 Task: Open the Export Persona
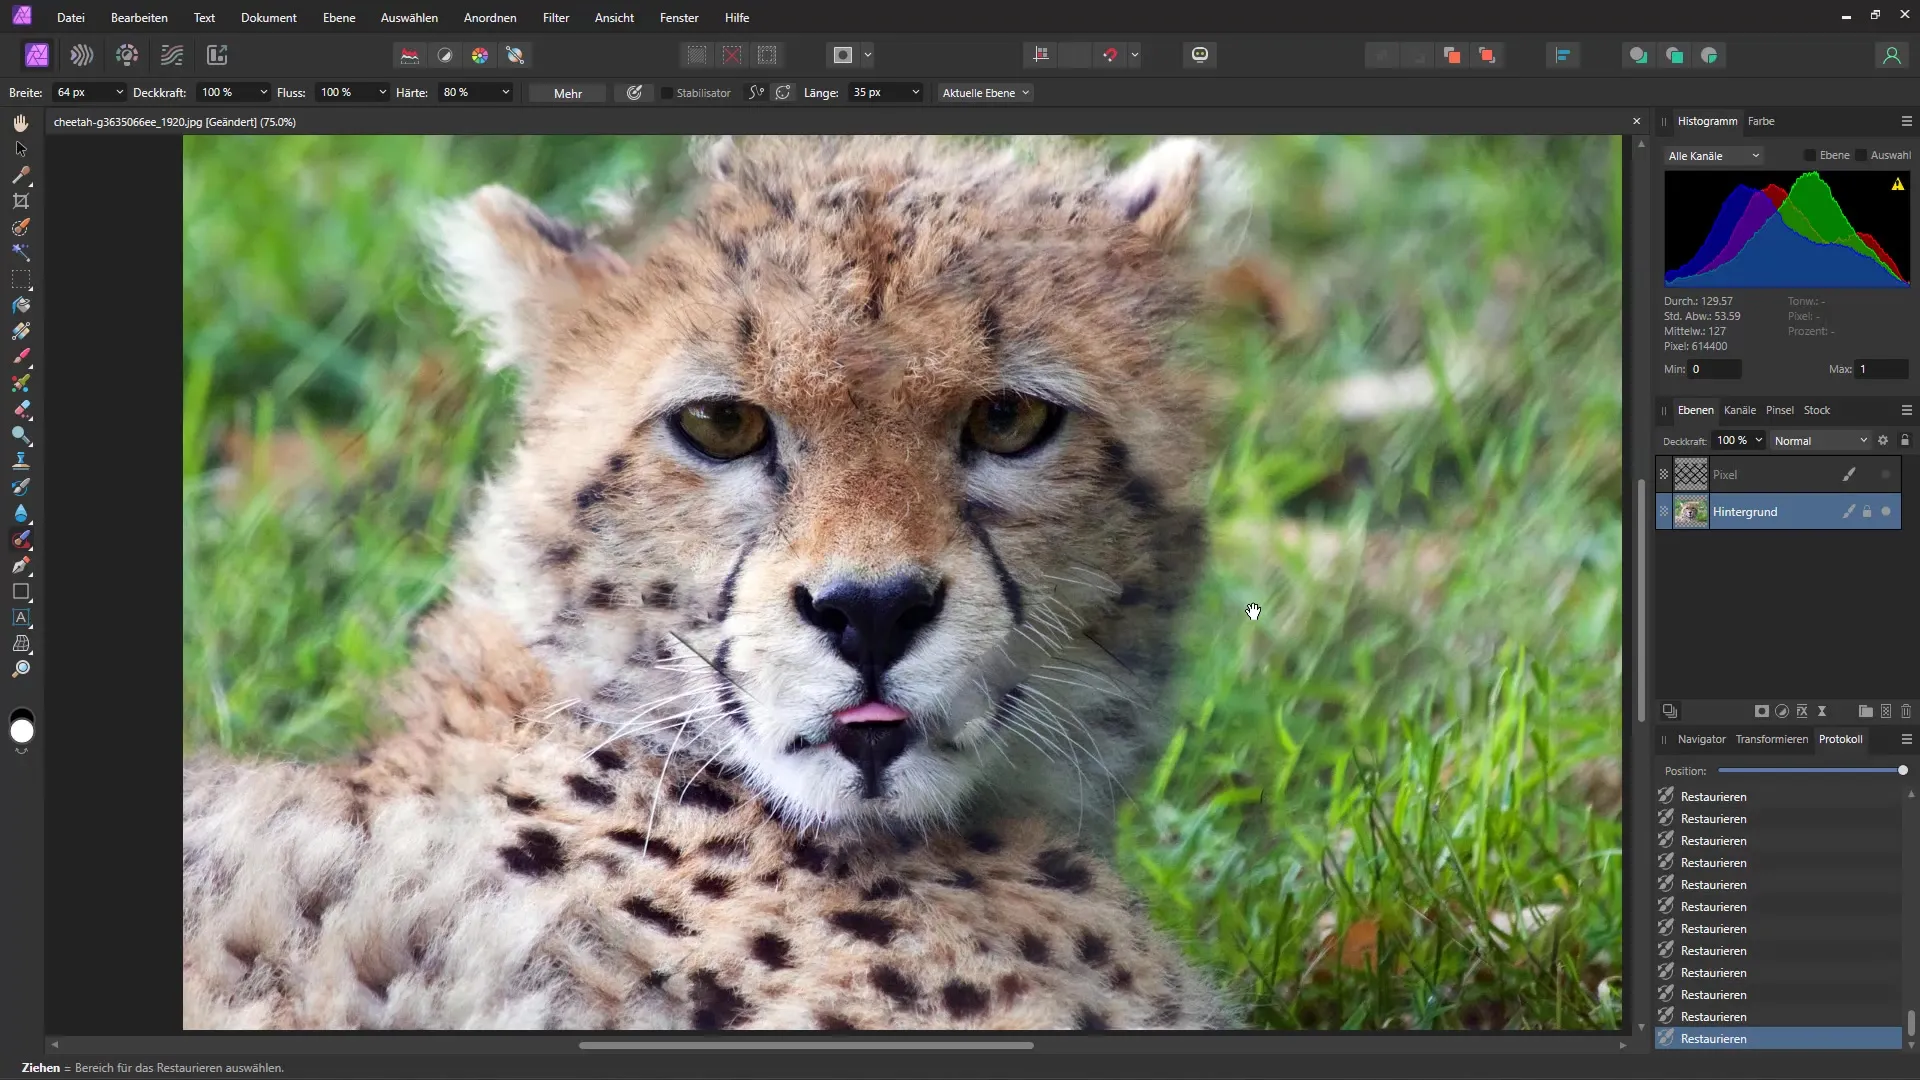coord(217,55)
